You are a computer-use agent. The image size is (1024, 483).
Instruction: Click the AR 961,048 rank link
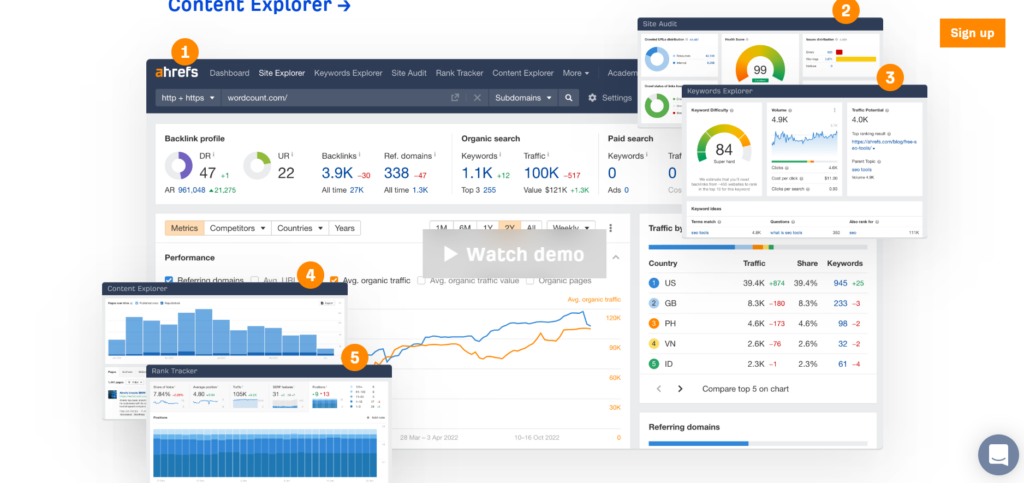point(191,190)
